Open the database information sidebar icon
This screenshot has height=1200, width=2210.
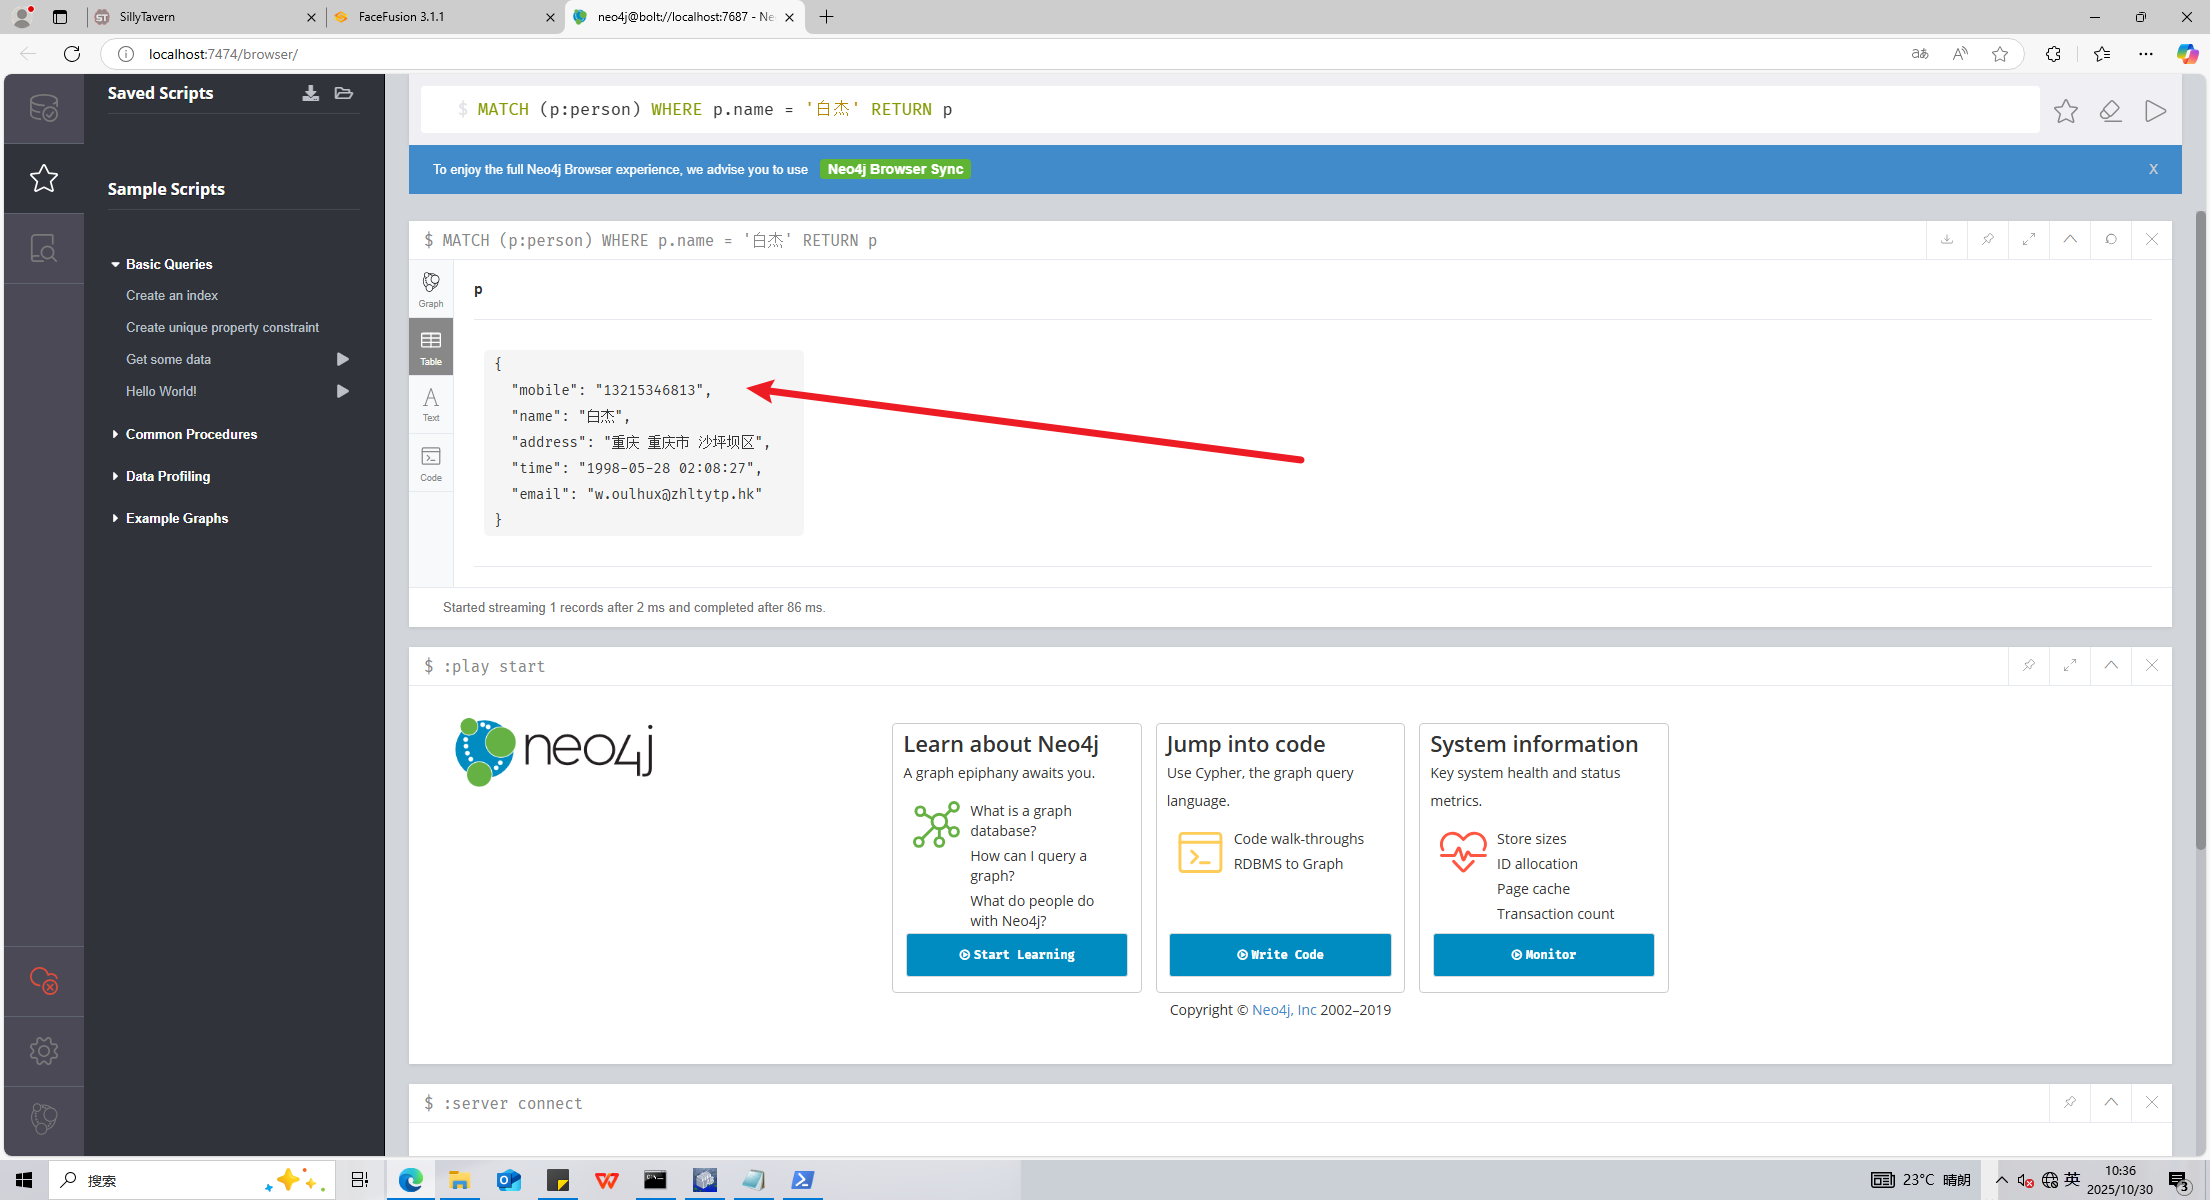click(44, 108)
